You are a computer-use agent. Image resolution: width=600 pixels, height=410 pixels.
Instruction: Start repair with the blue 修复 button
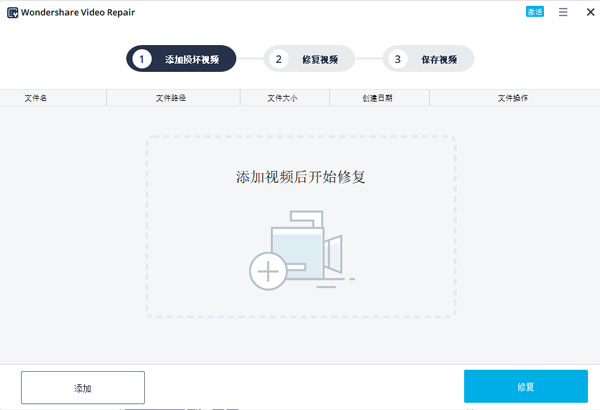tap(525, 387)
